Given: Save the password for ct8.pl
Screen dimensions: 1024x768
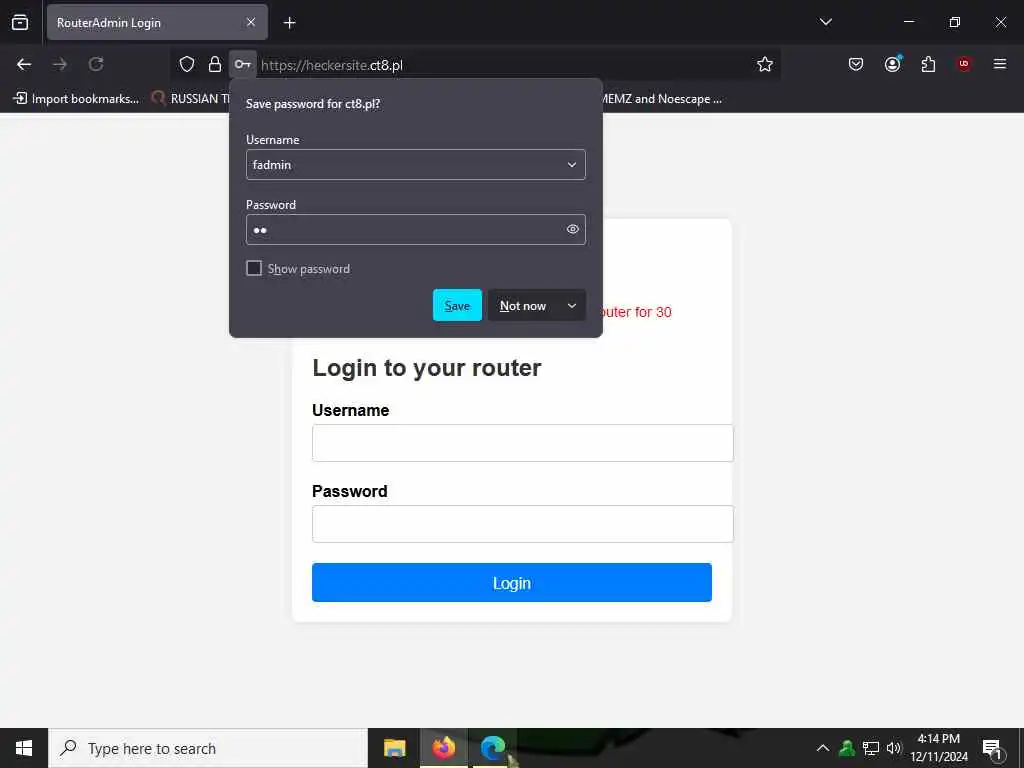Looking at the screenshot, I should click(x=457, y=305).
